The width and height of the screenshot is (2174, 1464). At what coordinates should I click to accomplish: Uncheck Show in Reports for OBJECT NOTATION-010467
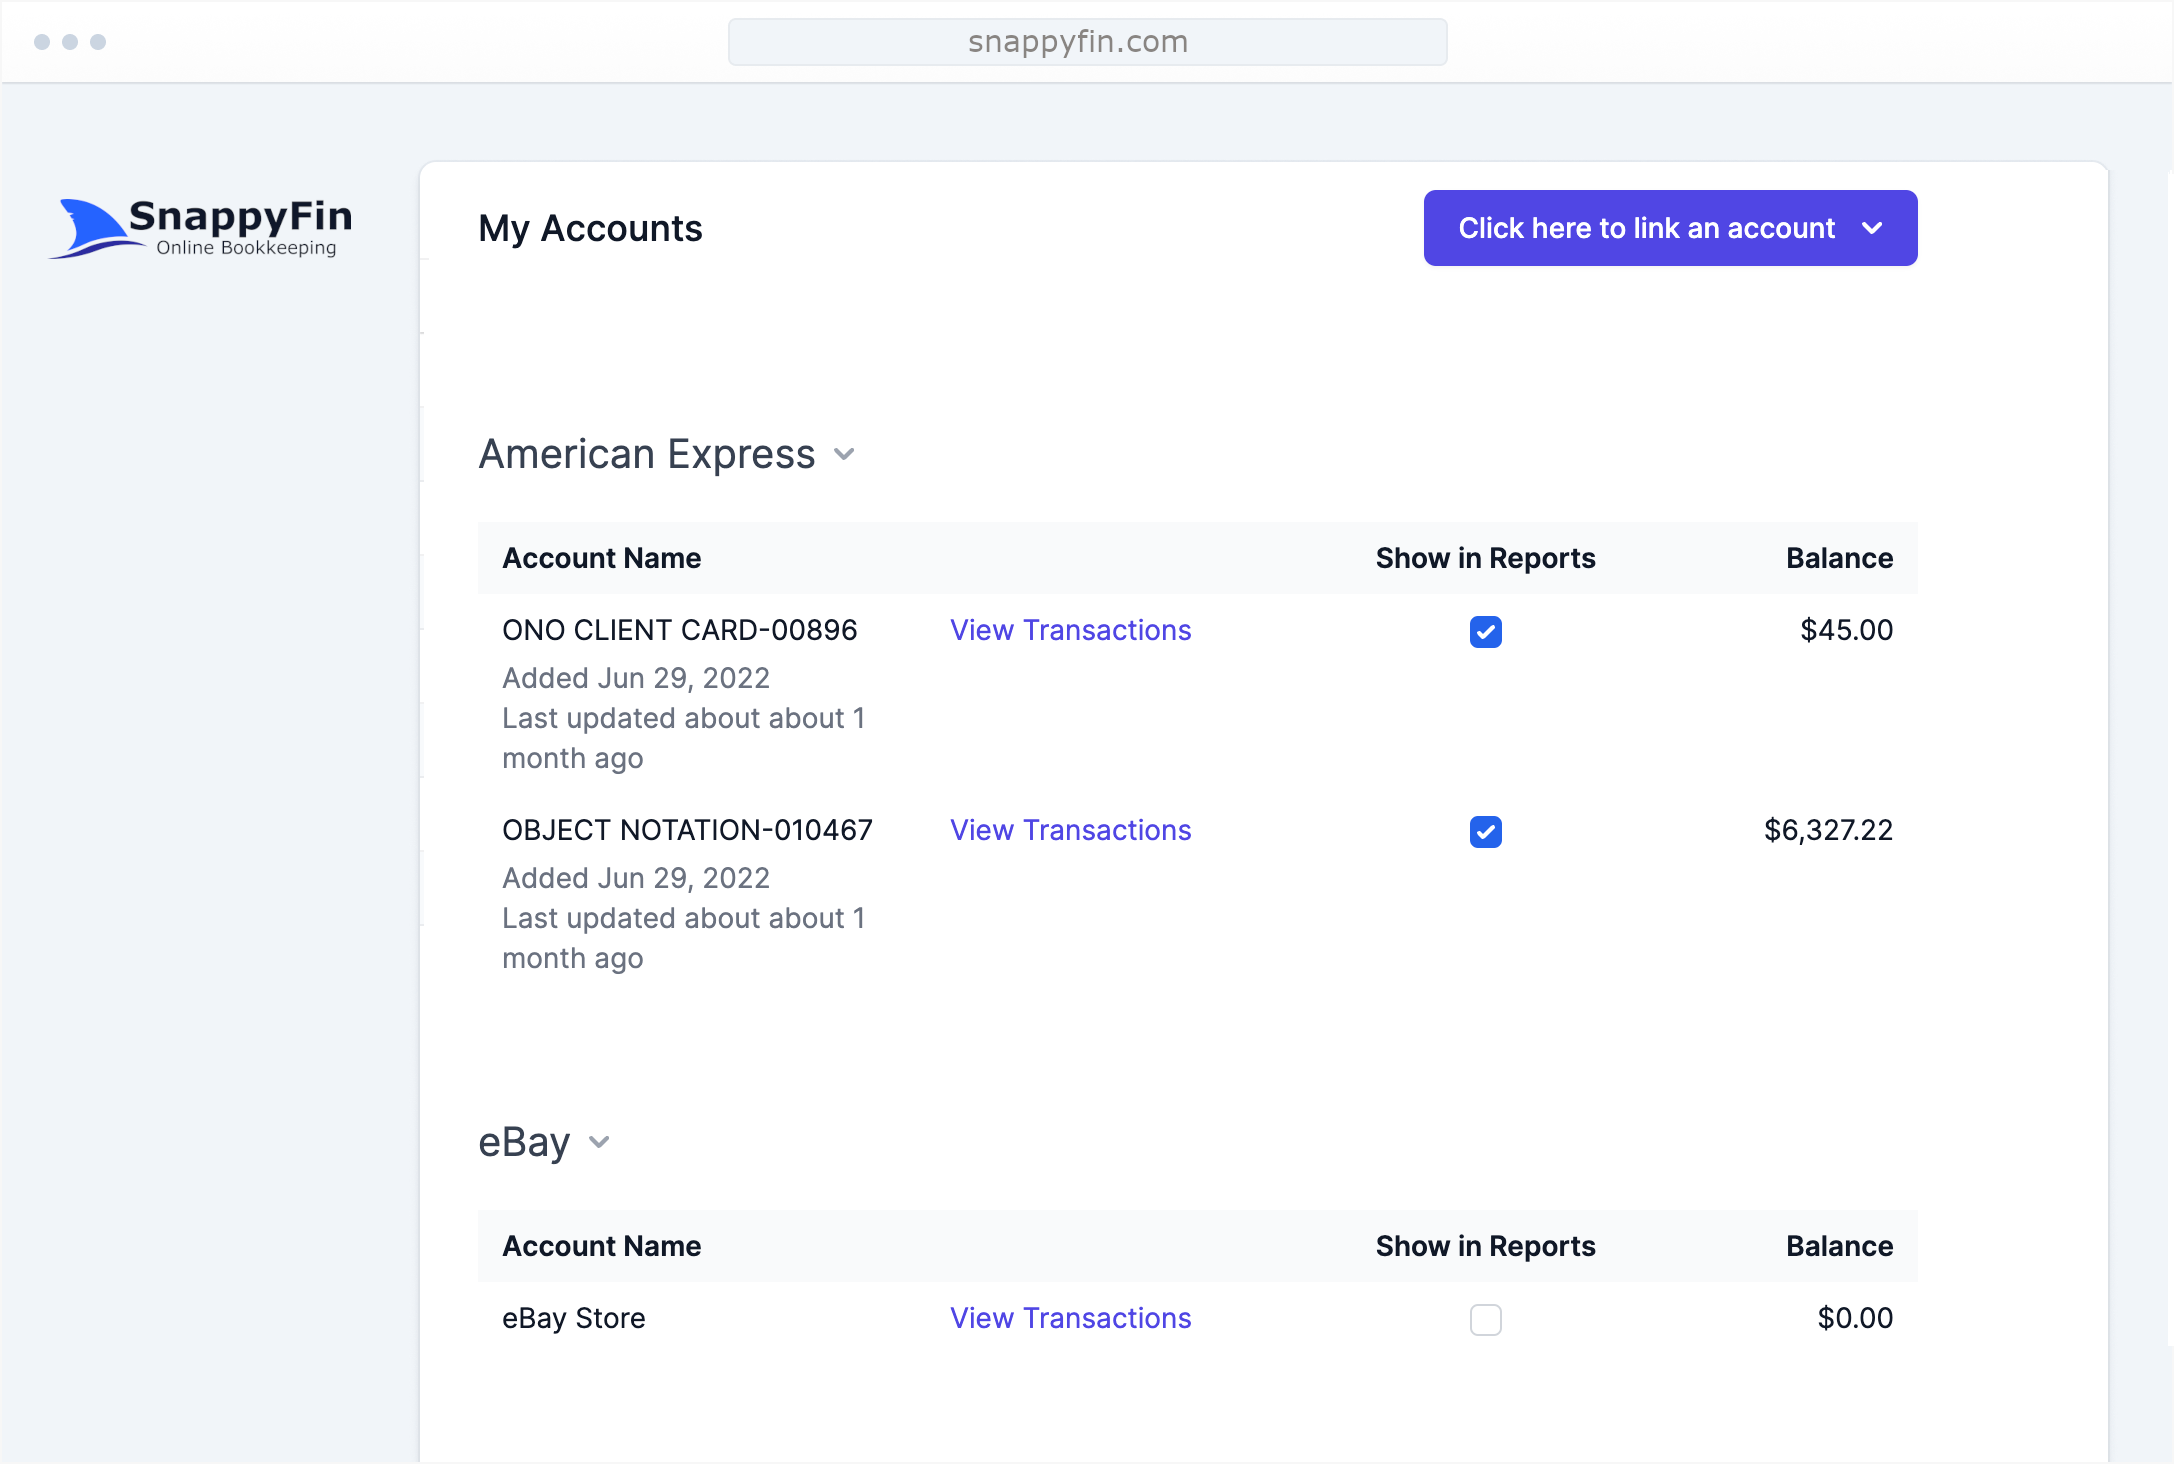1486,832
